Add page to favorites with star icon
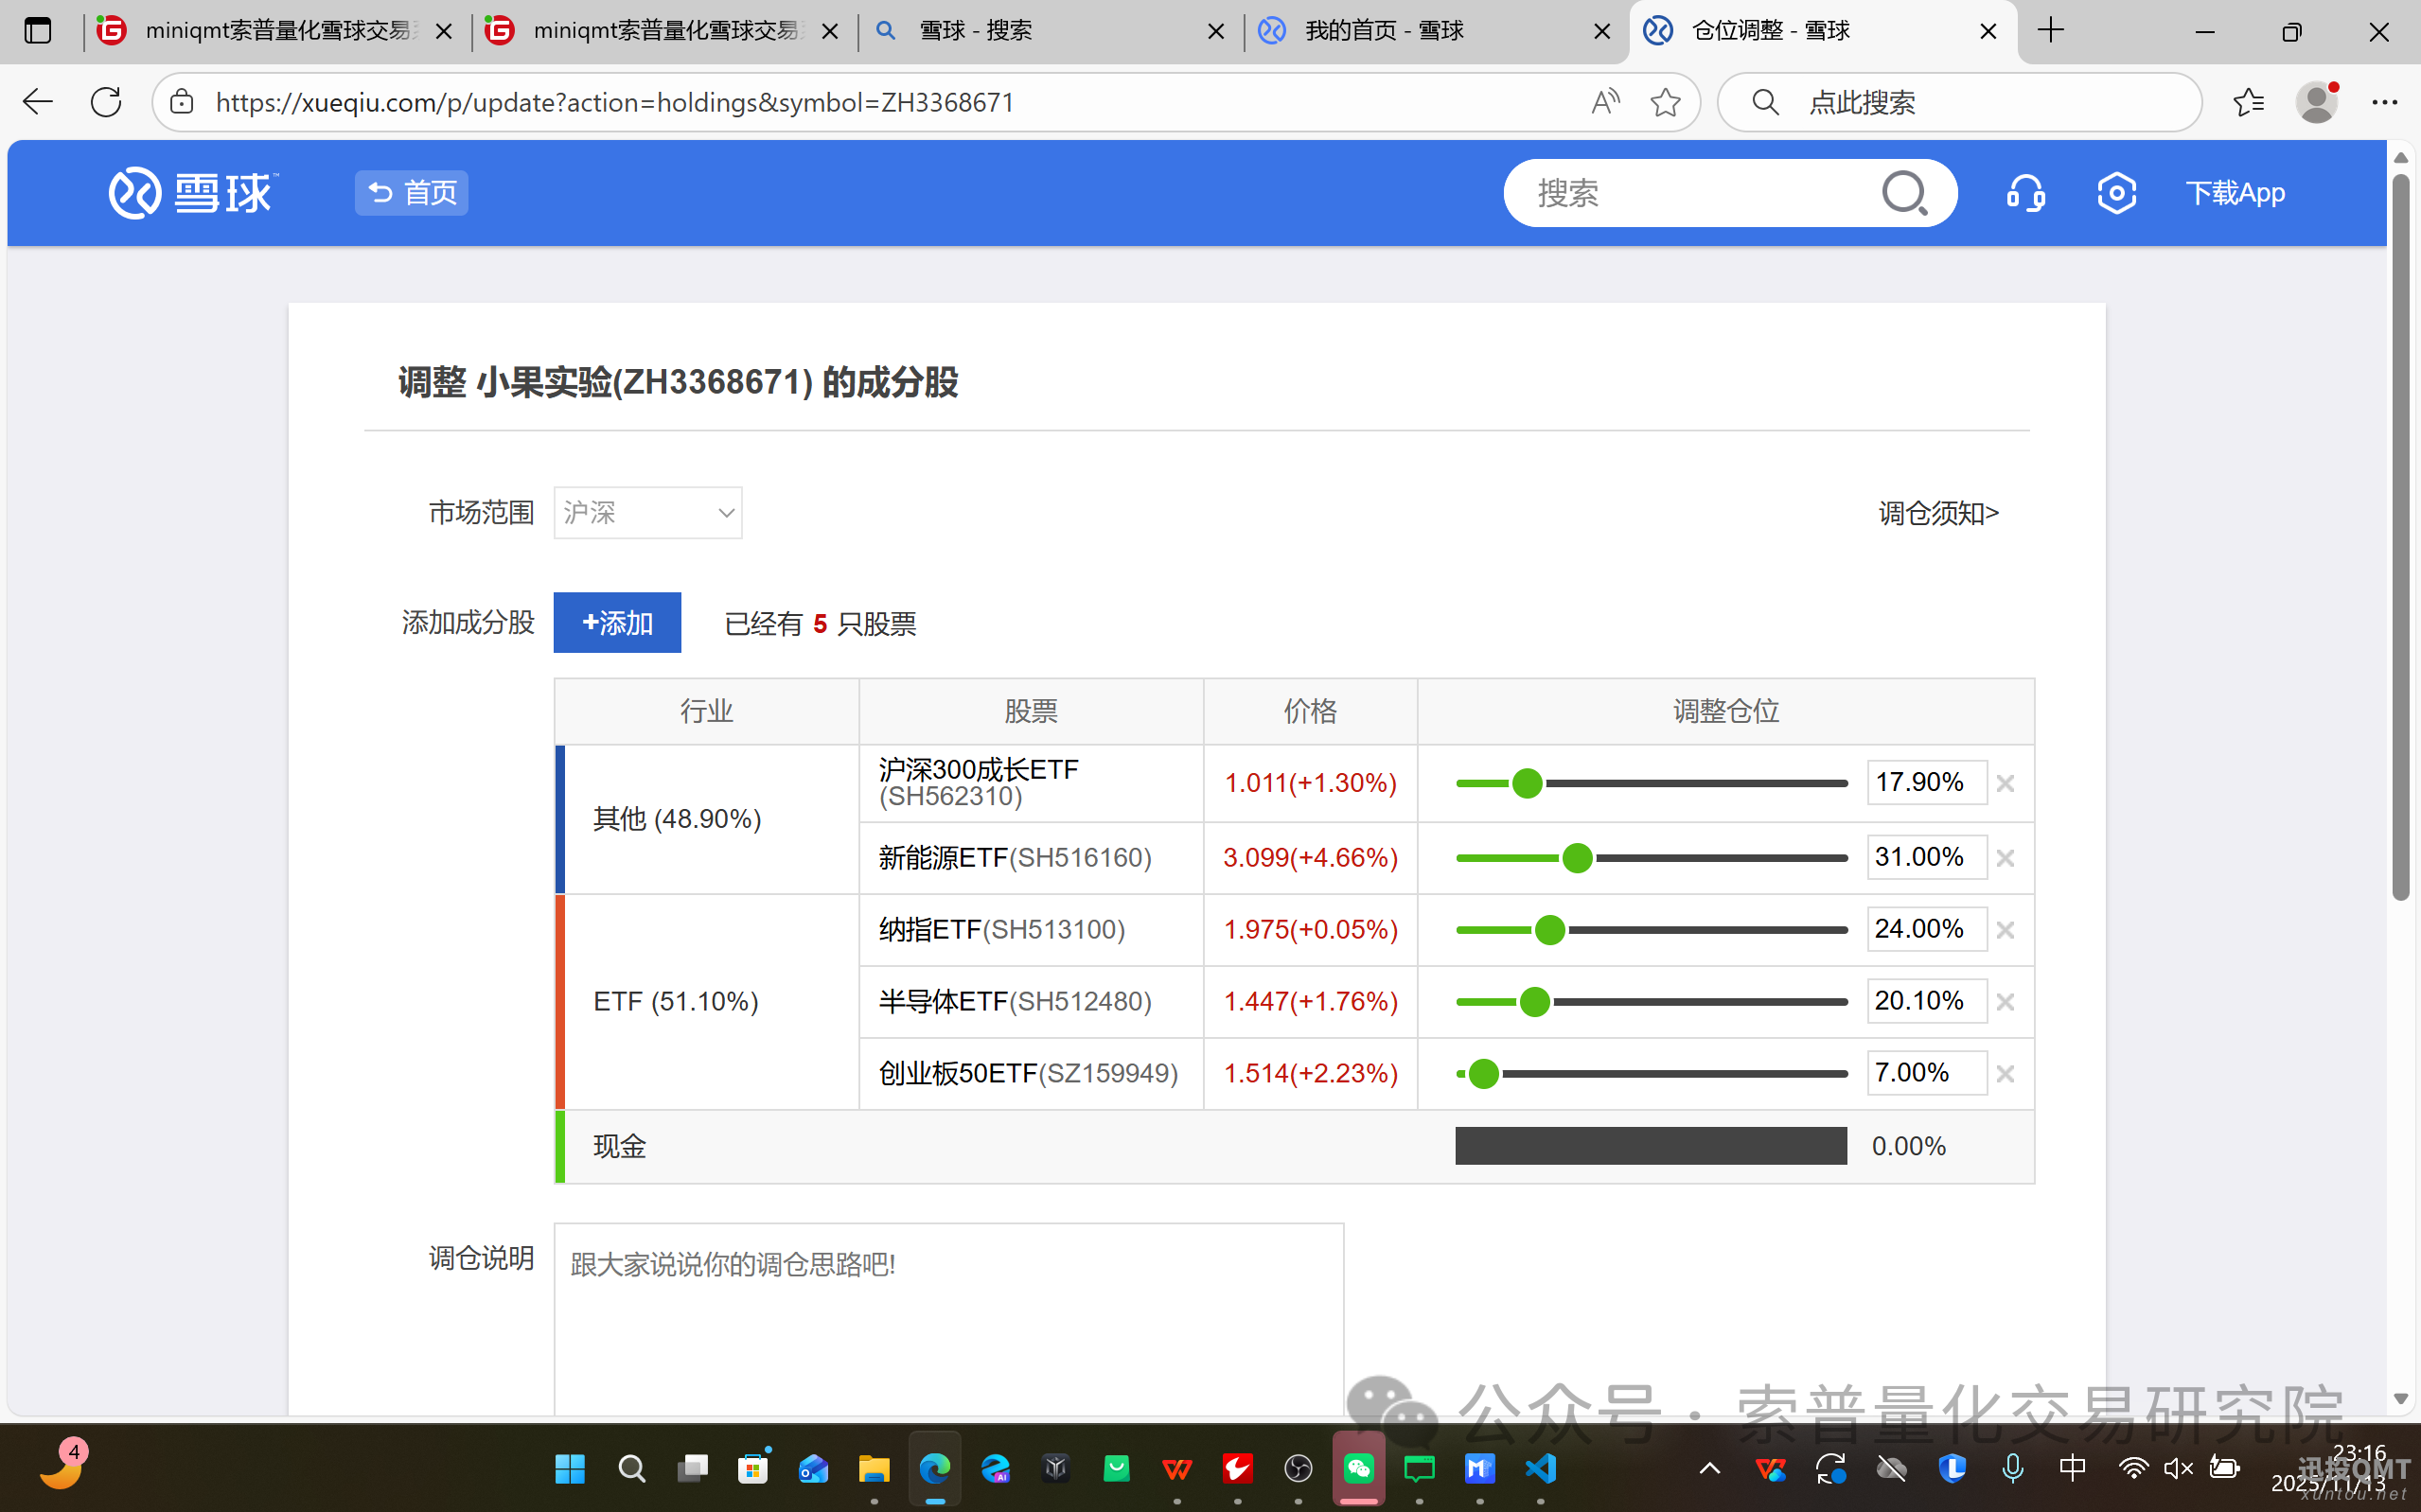 (x=1665, y=102)
